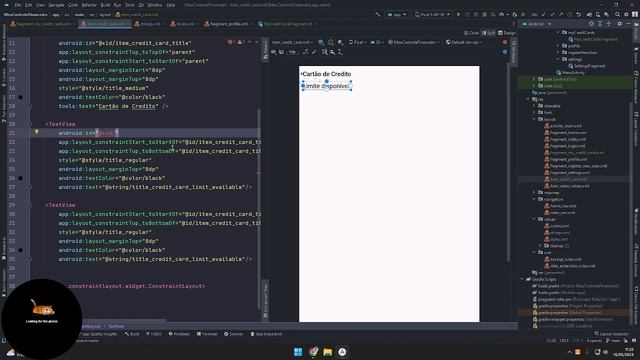Open MeuControleFinanceiro theme dropdown in design toolbar
The image size is (640, 360).
tap(414, 42)
